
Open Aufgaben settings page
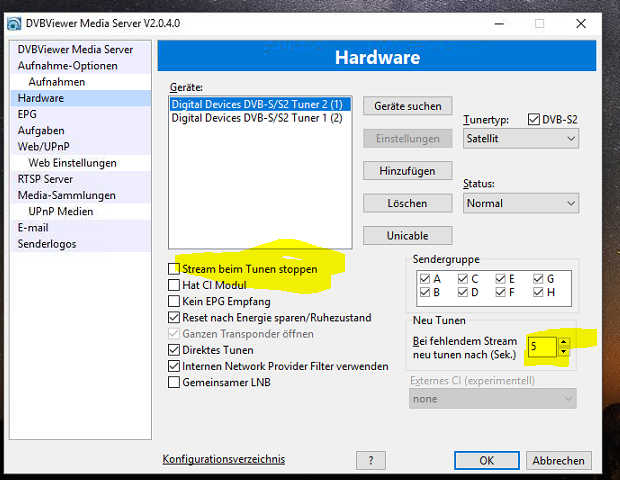(80, 130)
